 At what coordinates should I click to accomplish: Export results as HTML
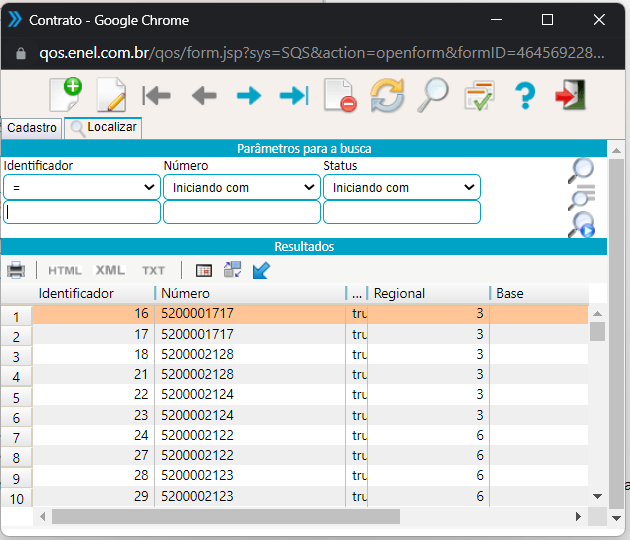click(x=65, y=270)
